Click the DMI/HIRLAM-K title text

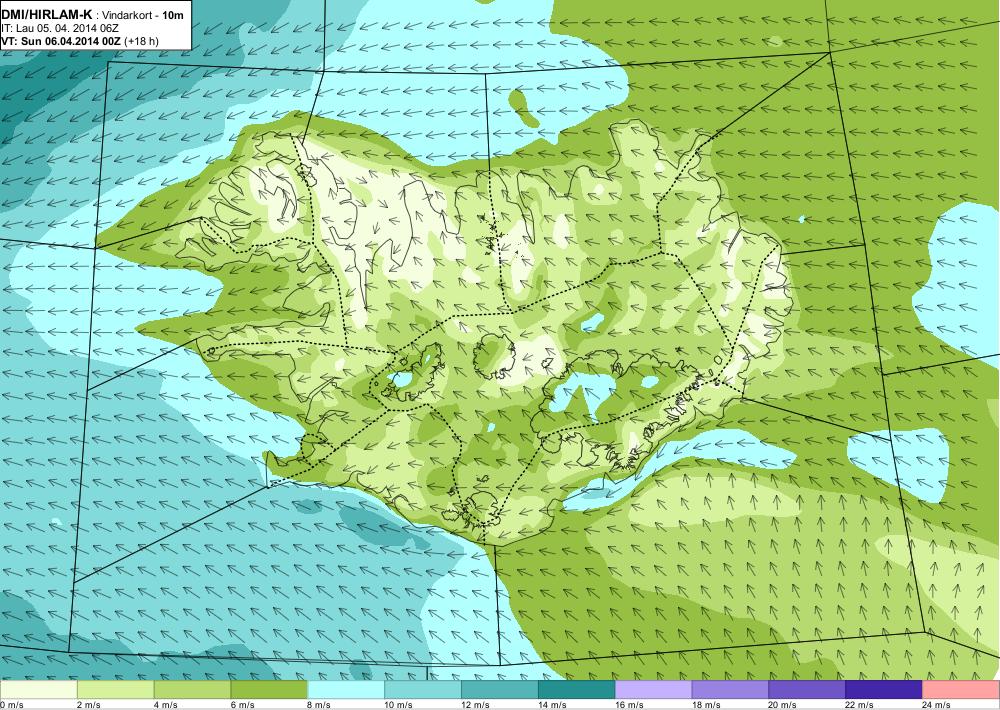(x=47, y=17)
